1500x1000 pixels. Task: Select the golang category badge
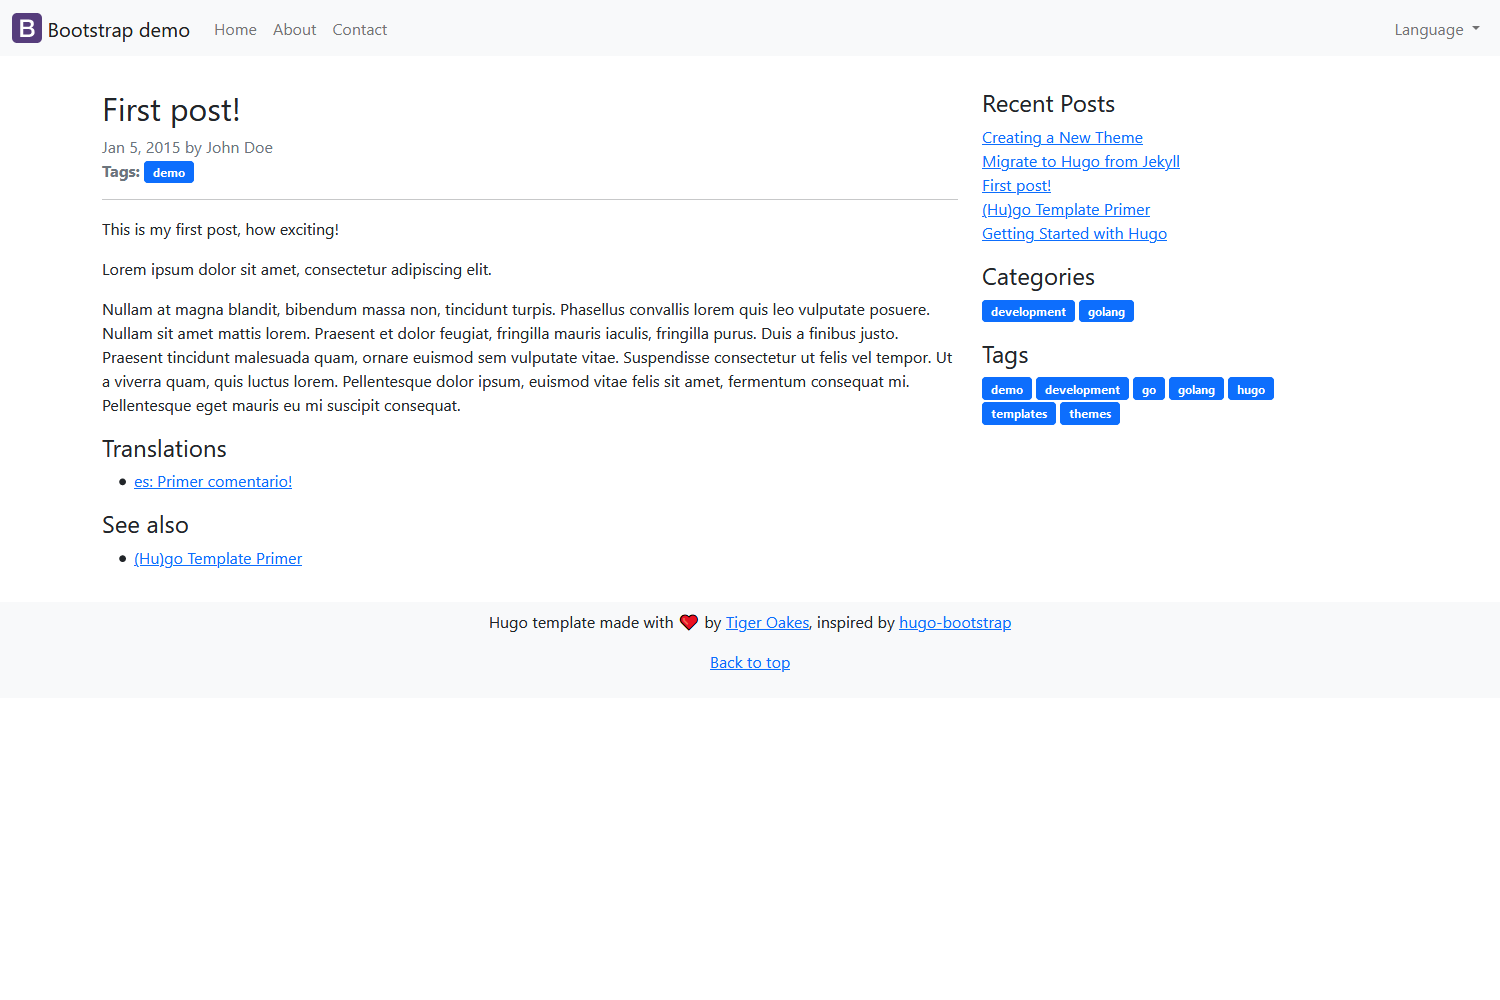[x=1106, y=312]
